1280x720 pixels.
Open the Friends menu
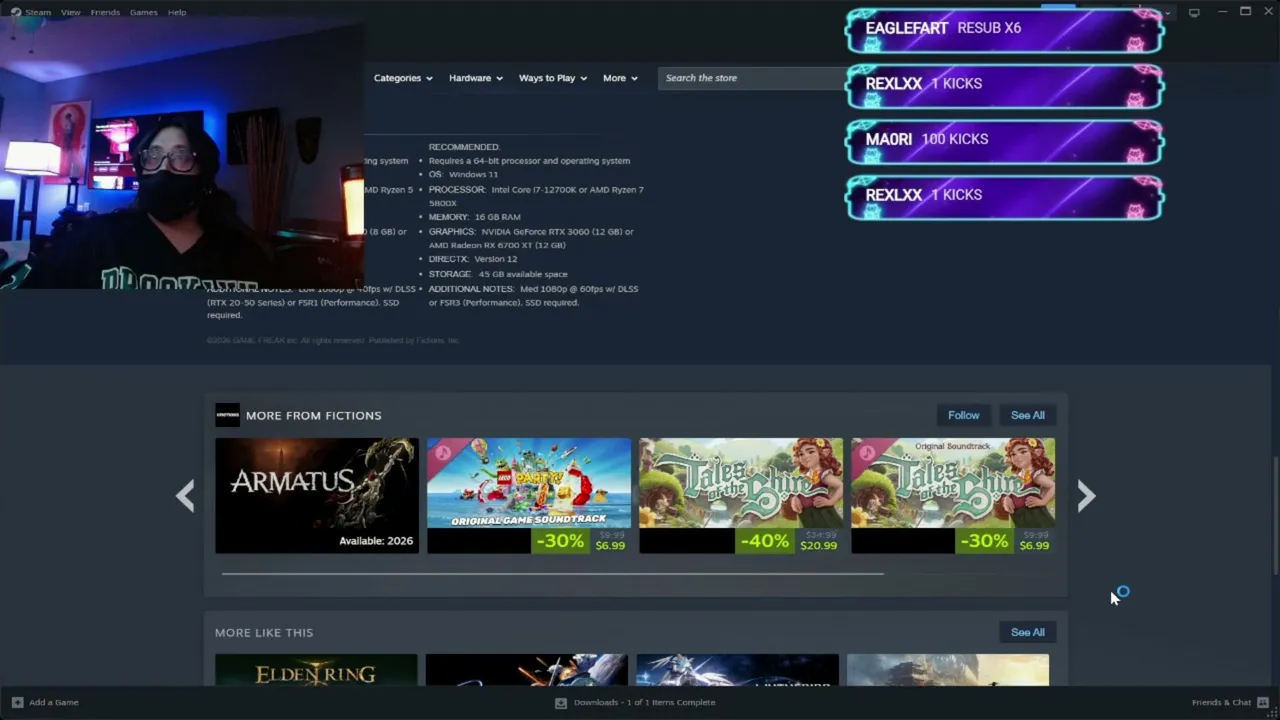point(105,12)
